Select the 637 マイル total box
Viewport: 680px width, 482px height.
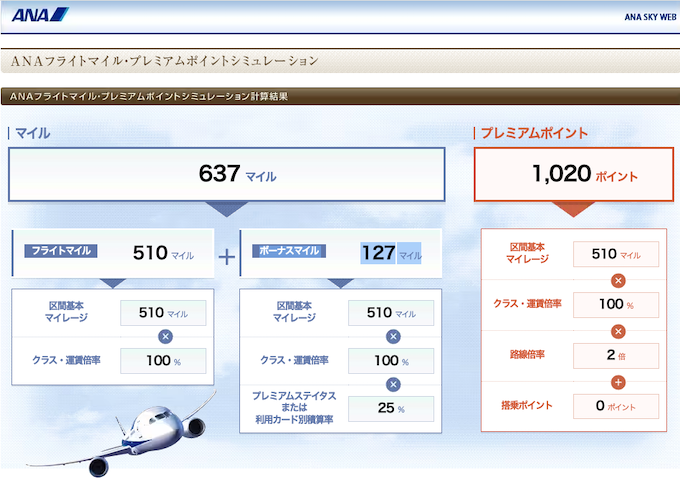pyautogui.click(x=226, y=175)
